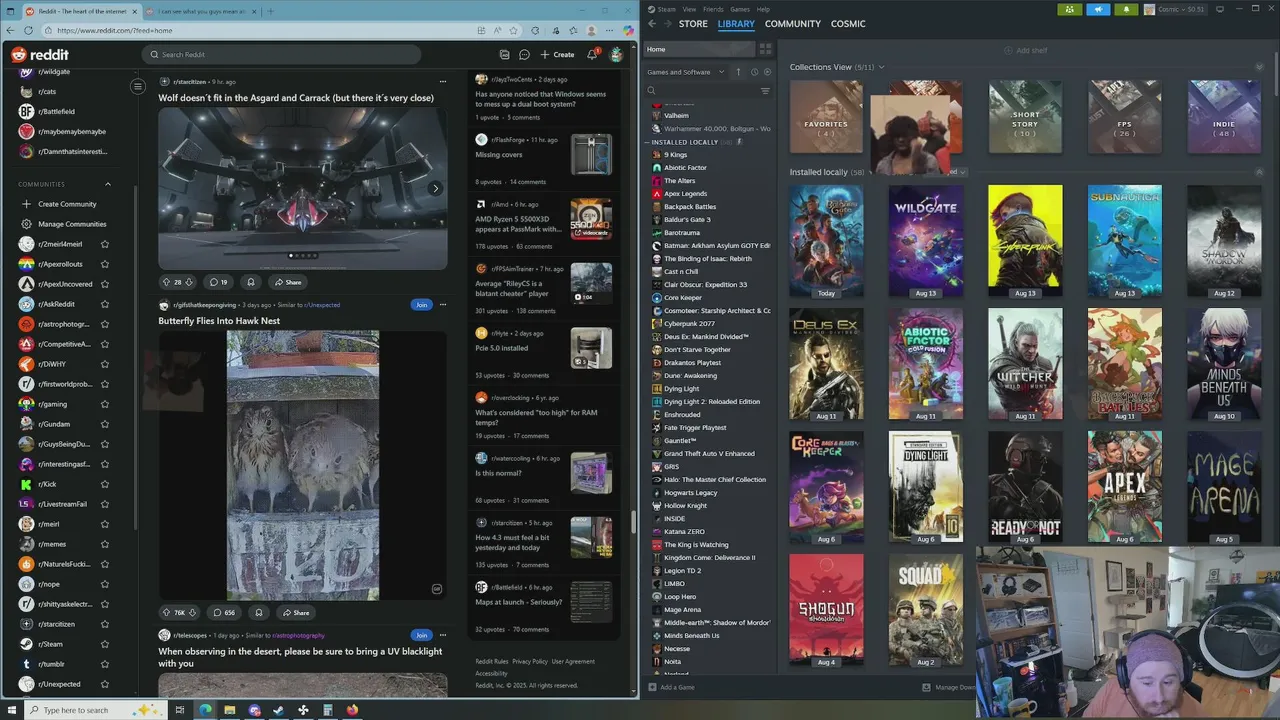Open Edge Copilot sidebar icon
Viewport: 1280px width, 720px height.
(x=629, y=31)
